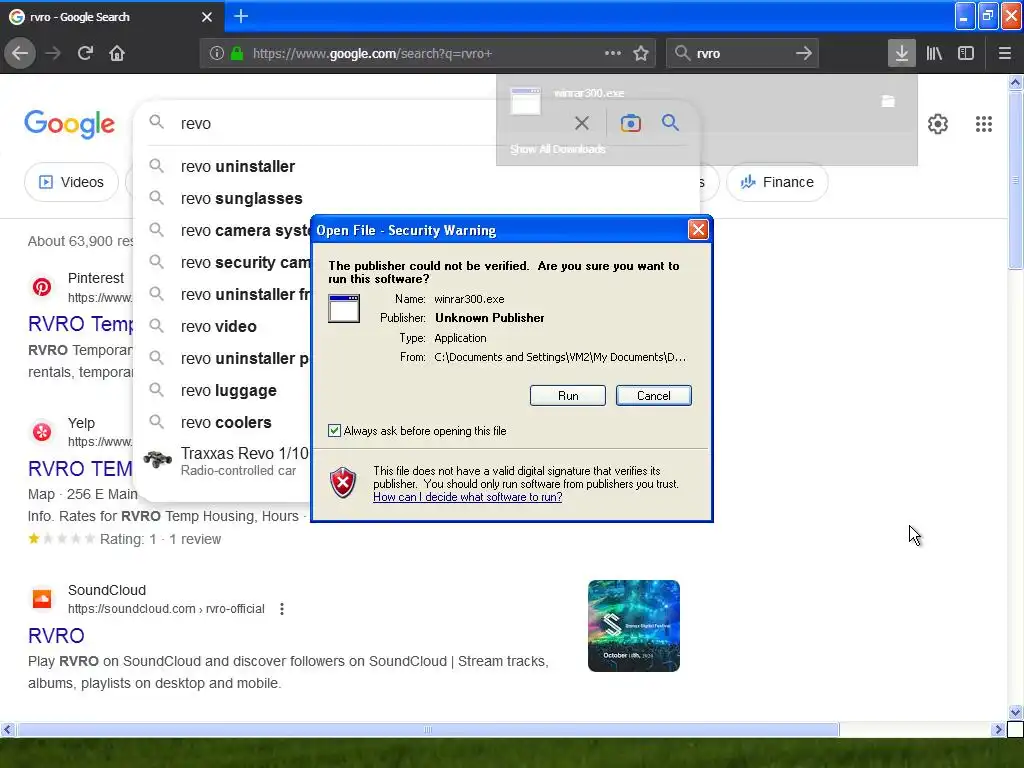1024x768 pixels.
Task: Clear the Google search box text
Action: [x=582, y=123]
